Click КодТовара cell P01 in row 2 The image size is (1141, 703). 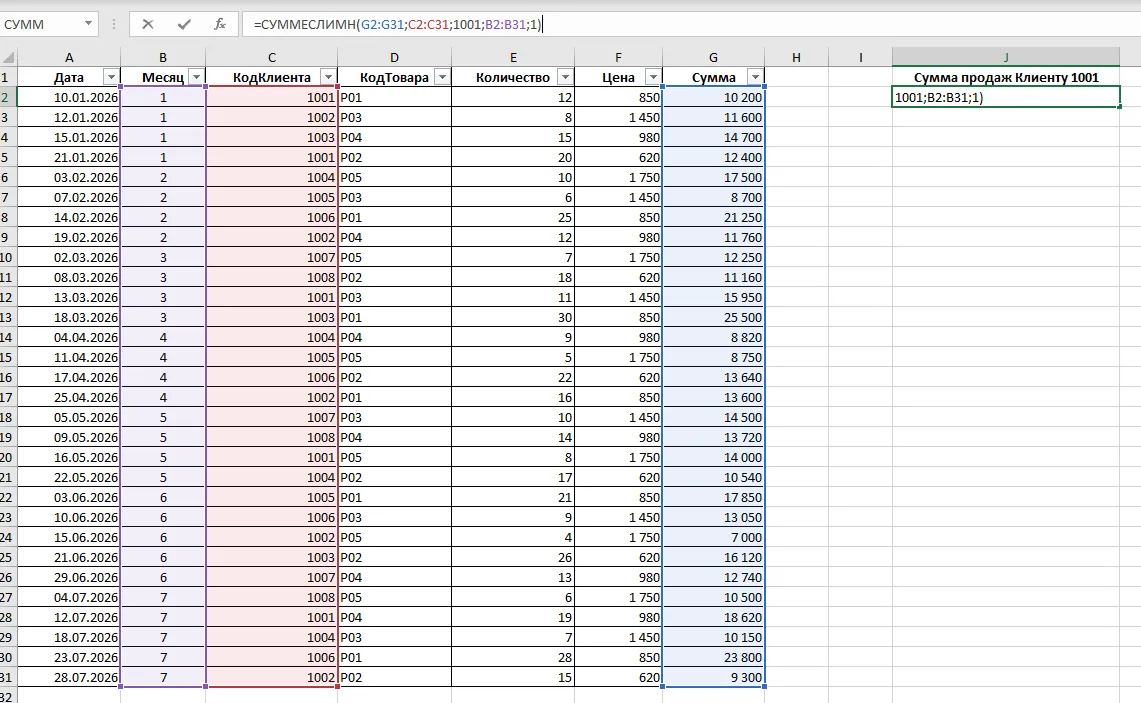394,98
